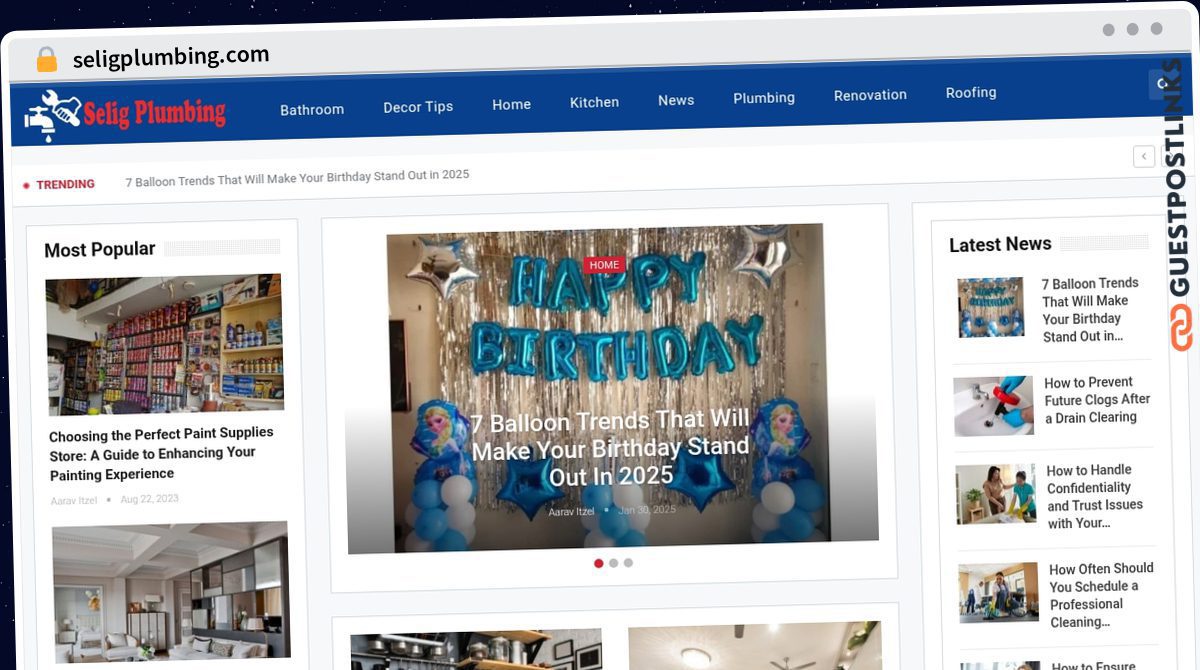1200x670 pixels.
Task: Open the Bathroom menu item
Action: [312, 109]
